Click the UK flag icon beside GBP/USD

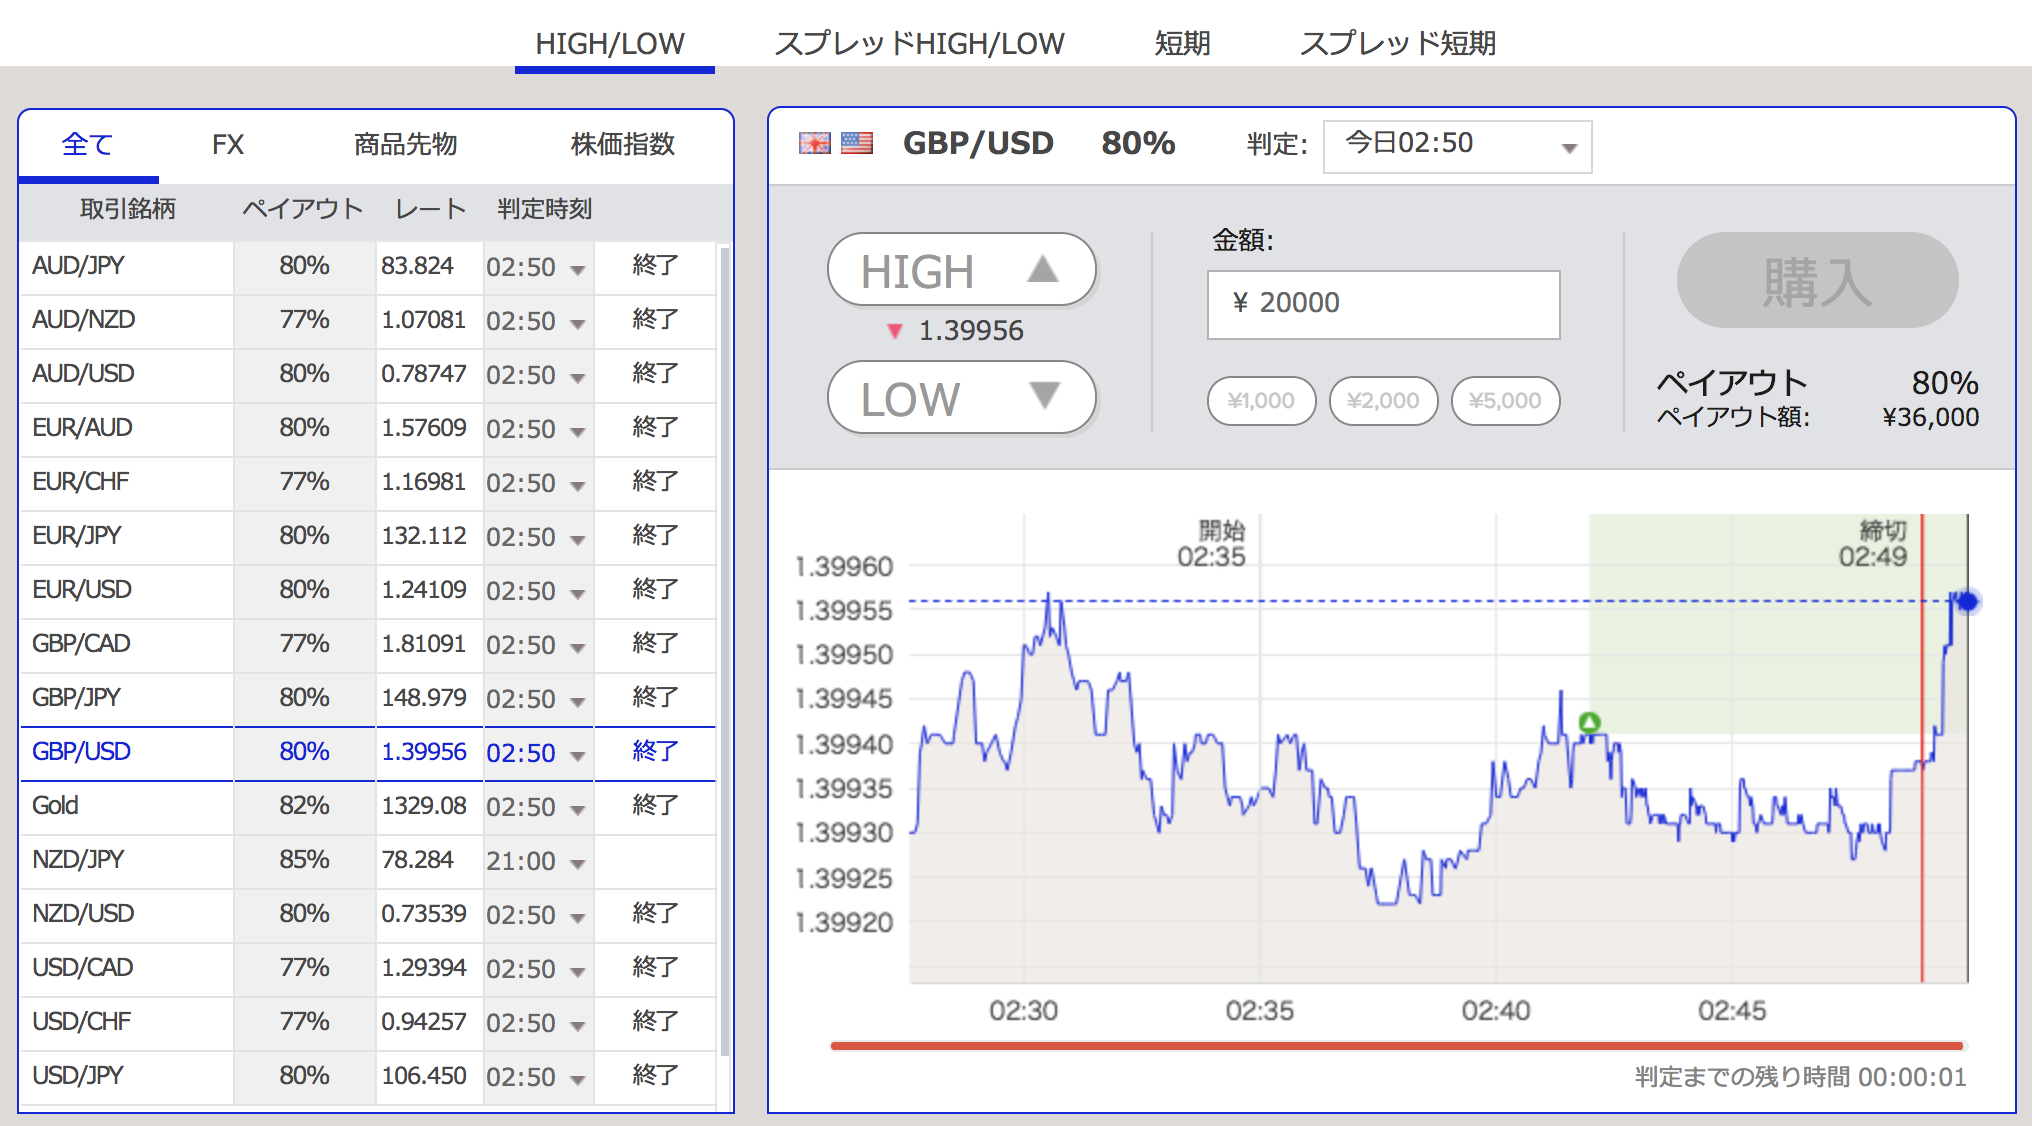click(x=815, y=143)
